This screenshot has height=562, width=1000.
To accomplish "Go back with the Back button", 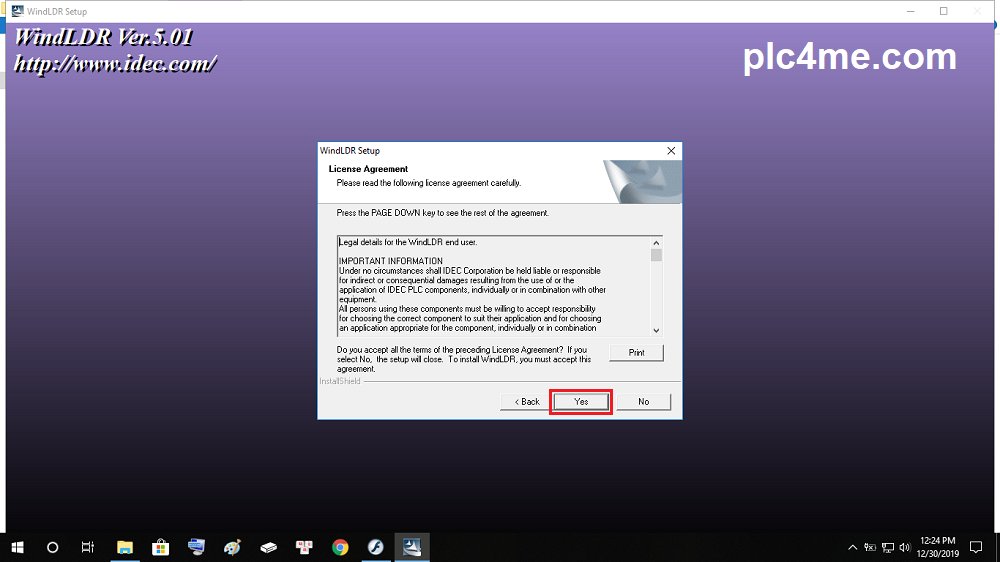I will click(527, 401).
